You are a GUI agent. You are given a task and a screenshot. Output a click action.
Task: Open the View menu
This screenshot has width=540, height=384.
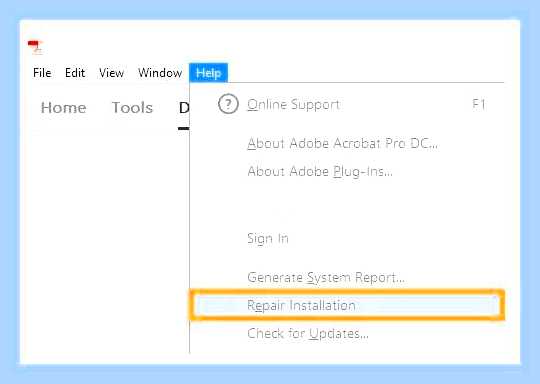[x=111, y=73]
